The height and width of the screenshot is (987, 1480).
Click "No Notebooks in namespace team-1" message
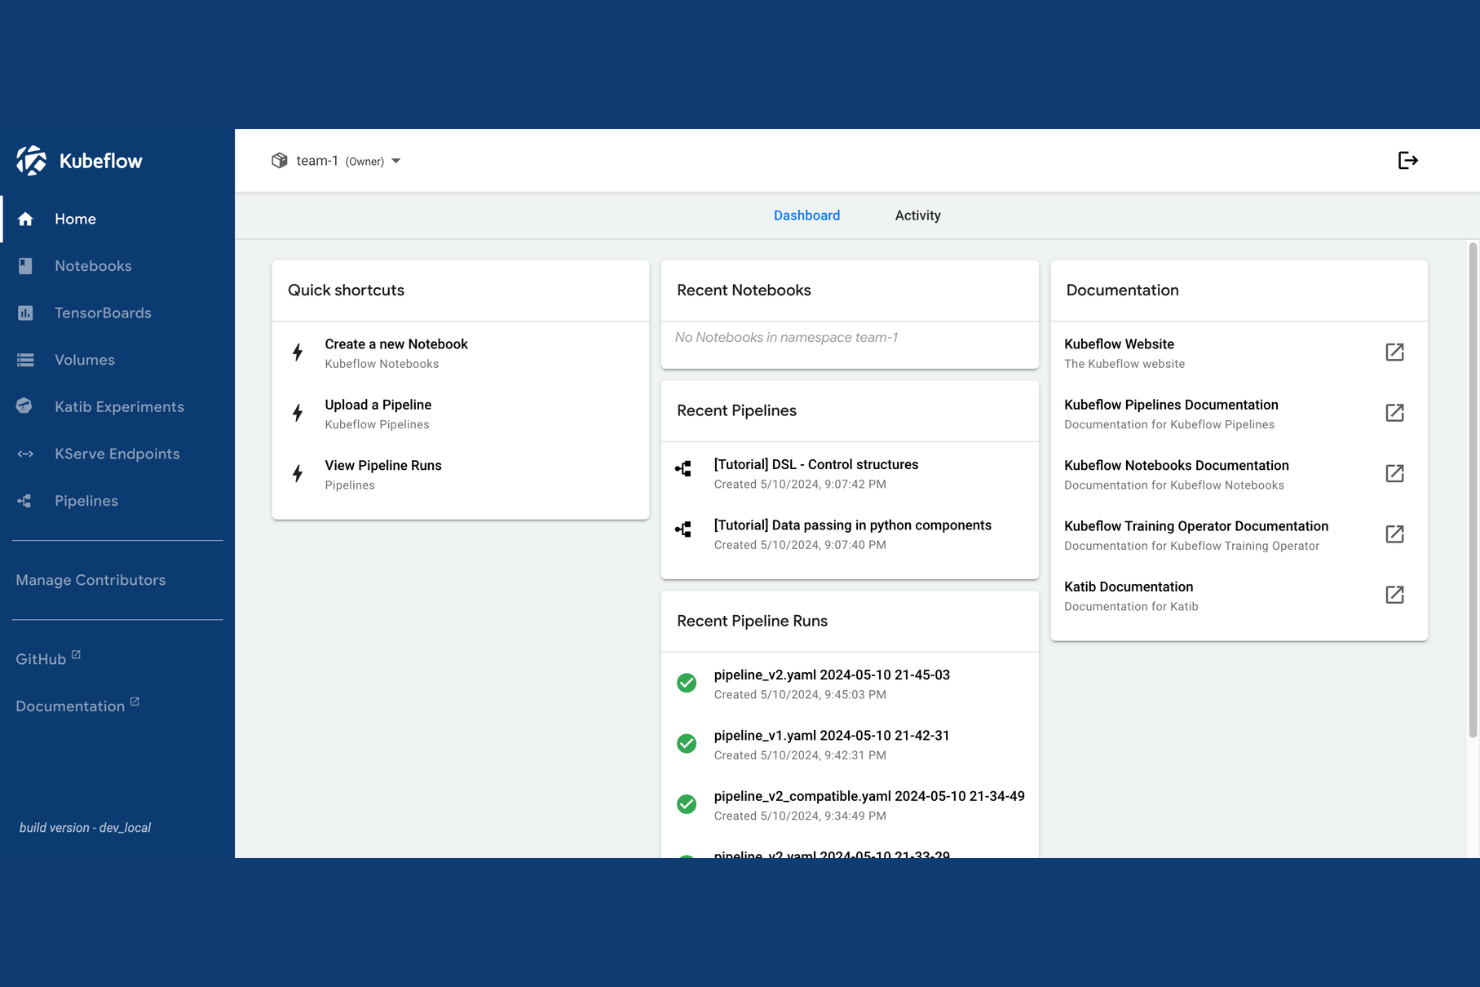[x=787, y=337]
